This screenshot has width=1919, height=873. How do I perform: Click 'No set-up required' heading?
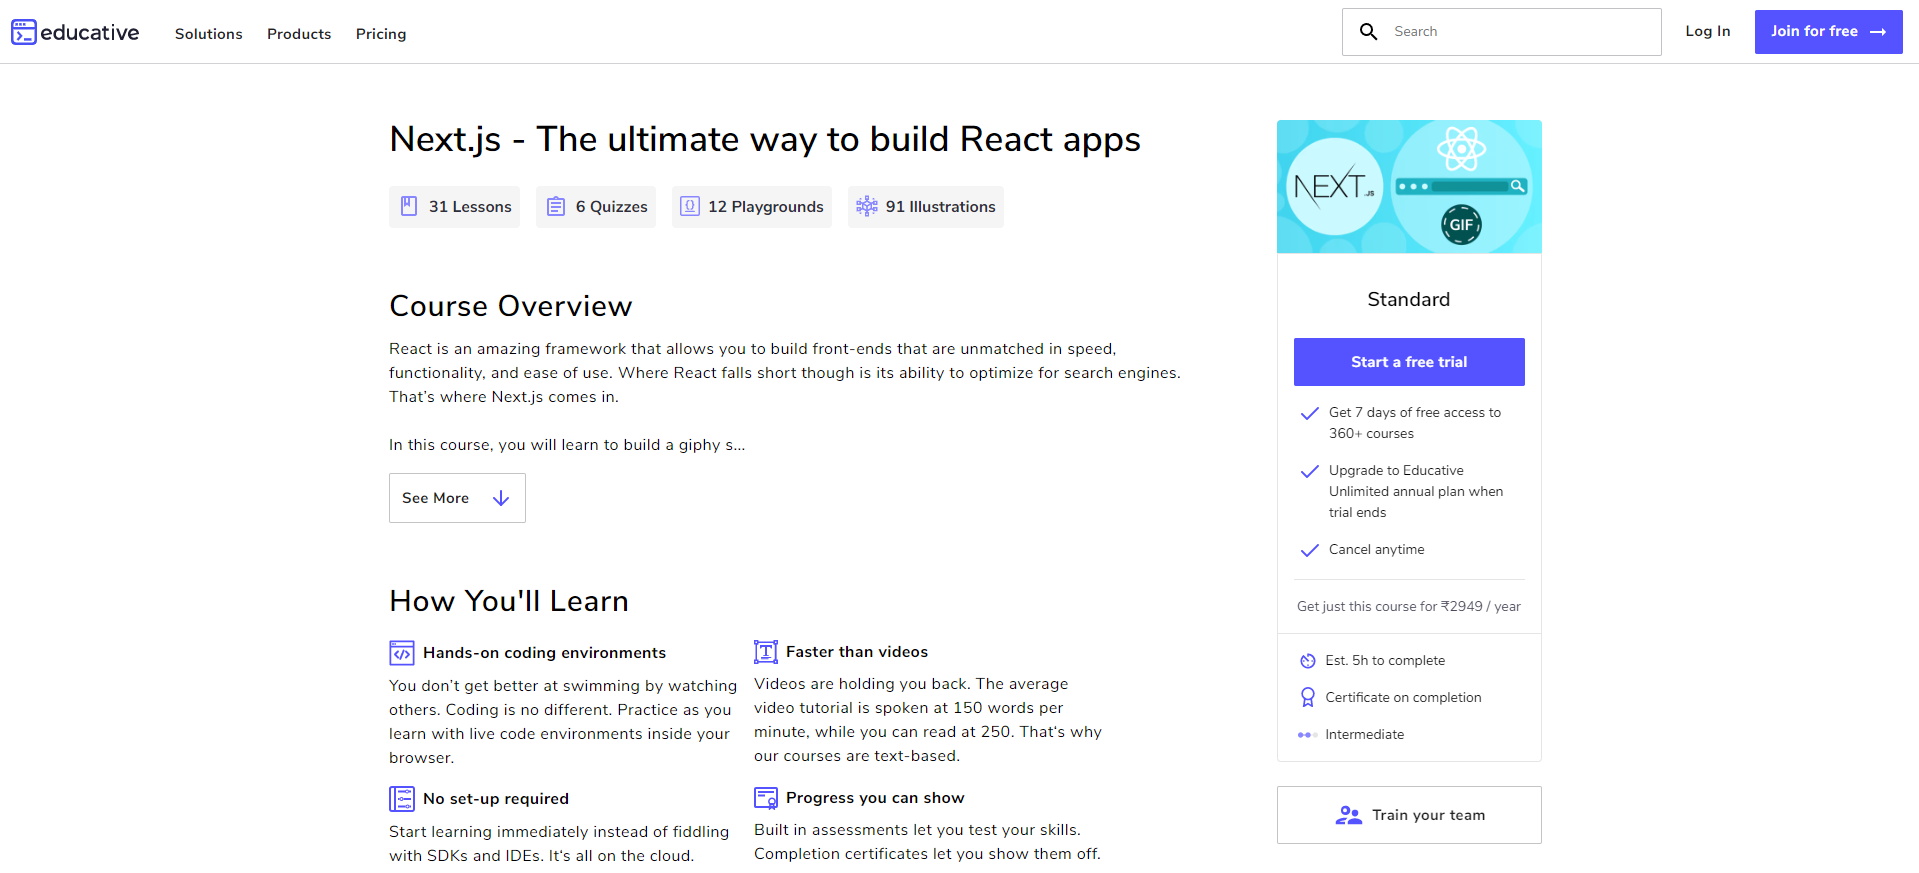pos(496,799)
